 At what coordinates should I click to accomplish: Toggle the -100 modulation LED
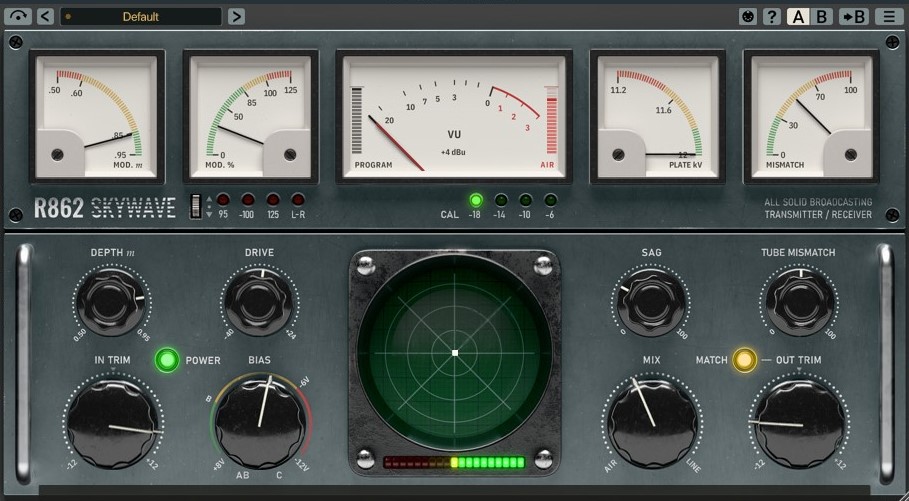[248, 200]
